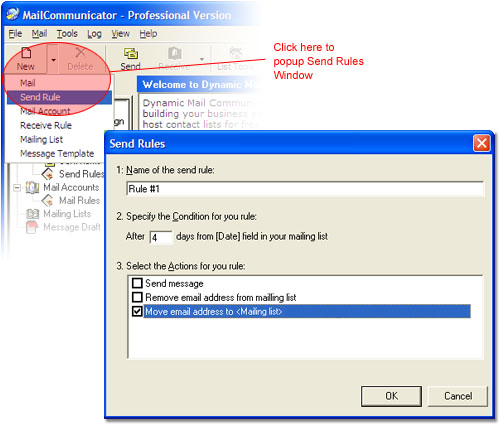Click the send rule name field
Image resolution: width=501 pixels, height=427 pixels.
(305, 189)
